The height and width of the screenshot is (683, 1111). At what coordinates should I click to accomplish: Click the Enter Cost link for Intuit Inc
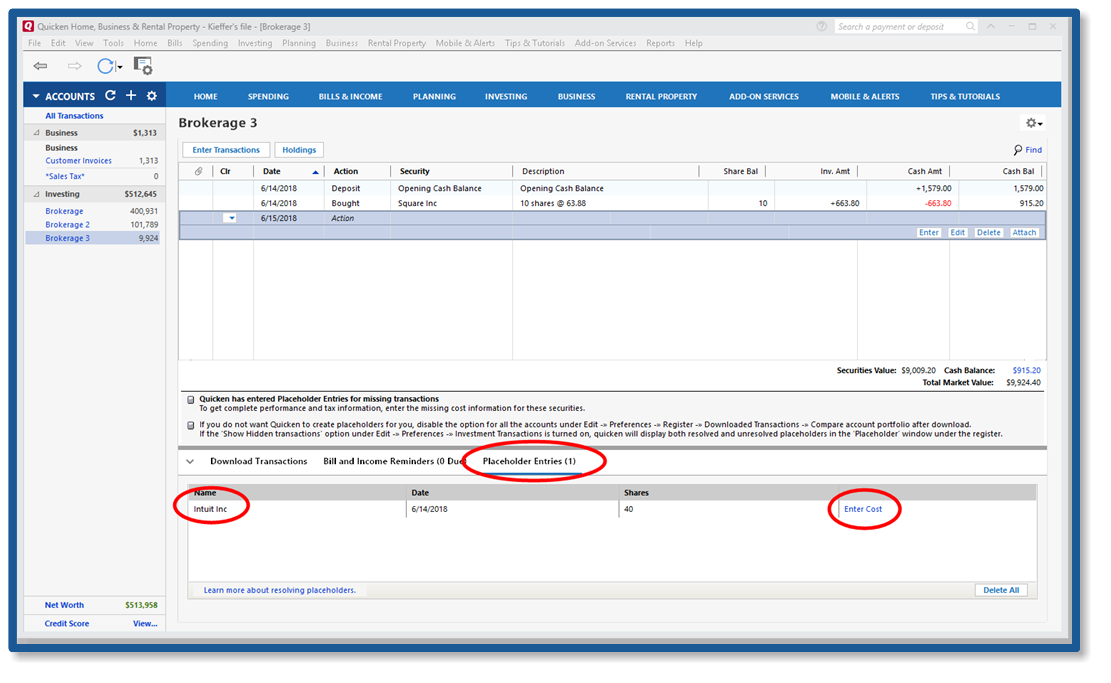(862, 509)
